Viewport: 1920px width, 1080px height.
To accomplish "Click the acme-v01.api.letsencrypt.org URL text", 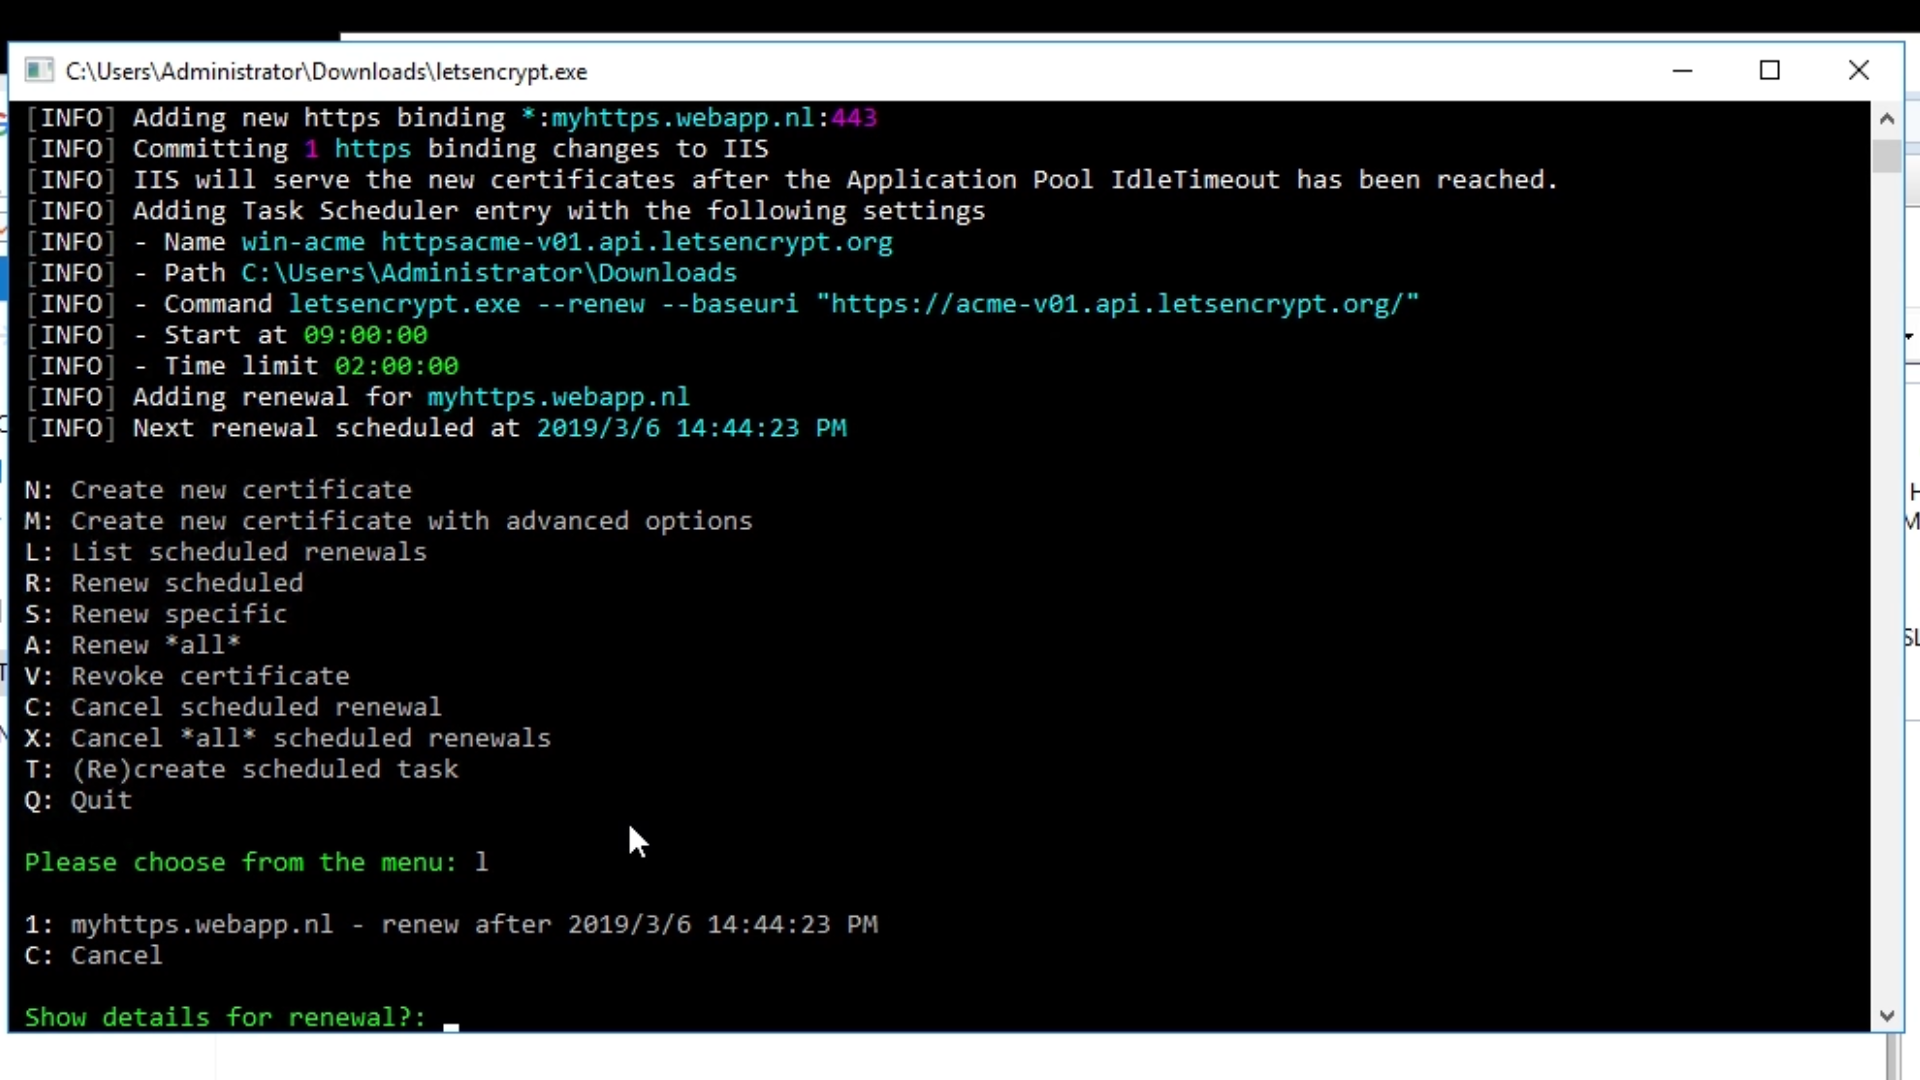I will (x=1117, y=304).
